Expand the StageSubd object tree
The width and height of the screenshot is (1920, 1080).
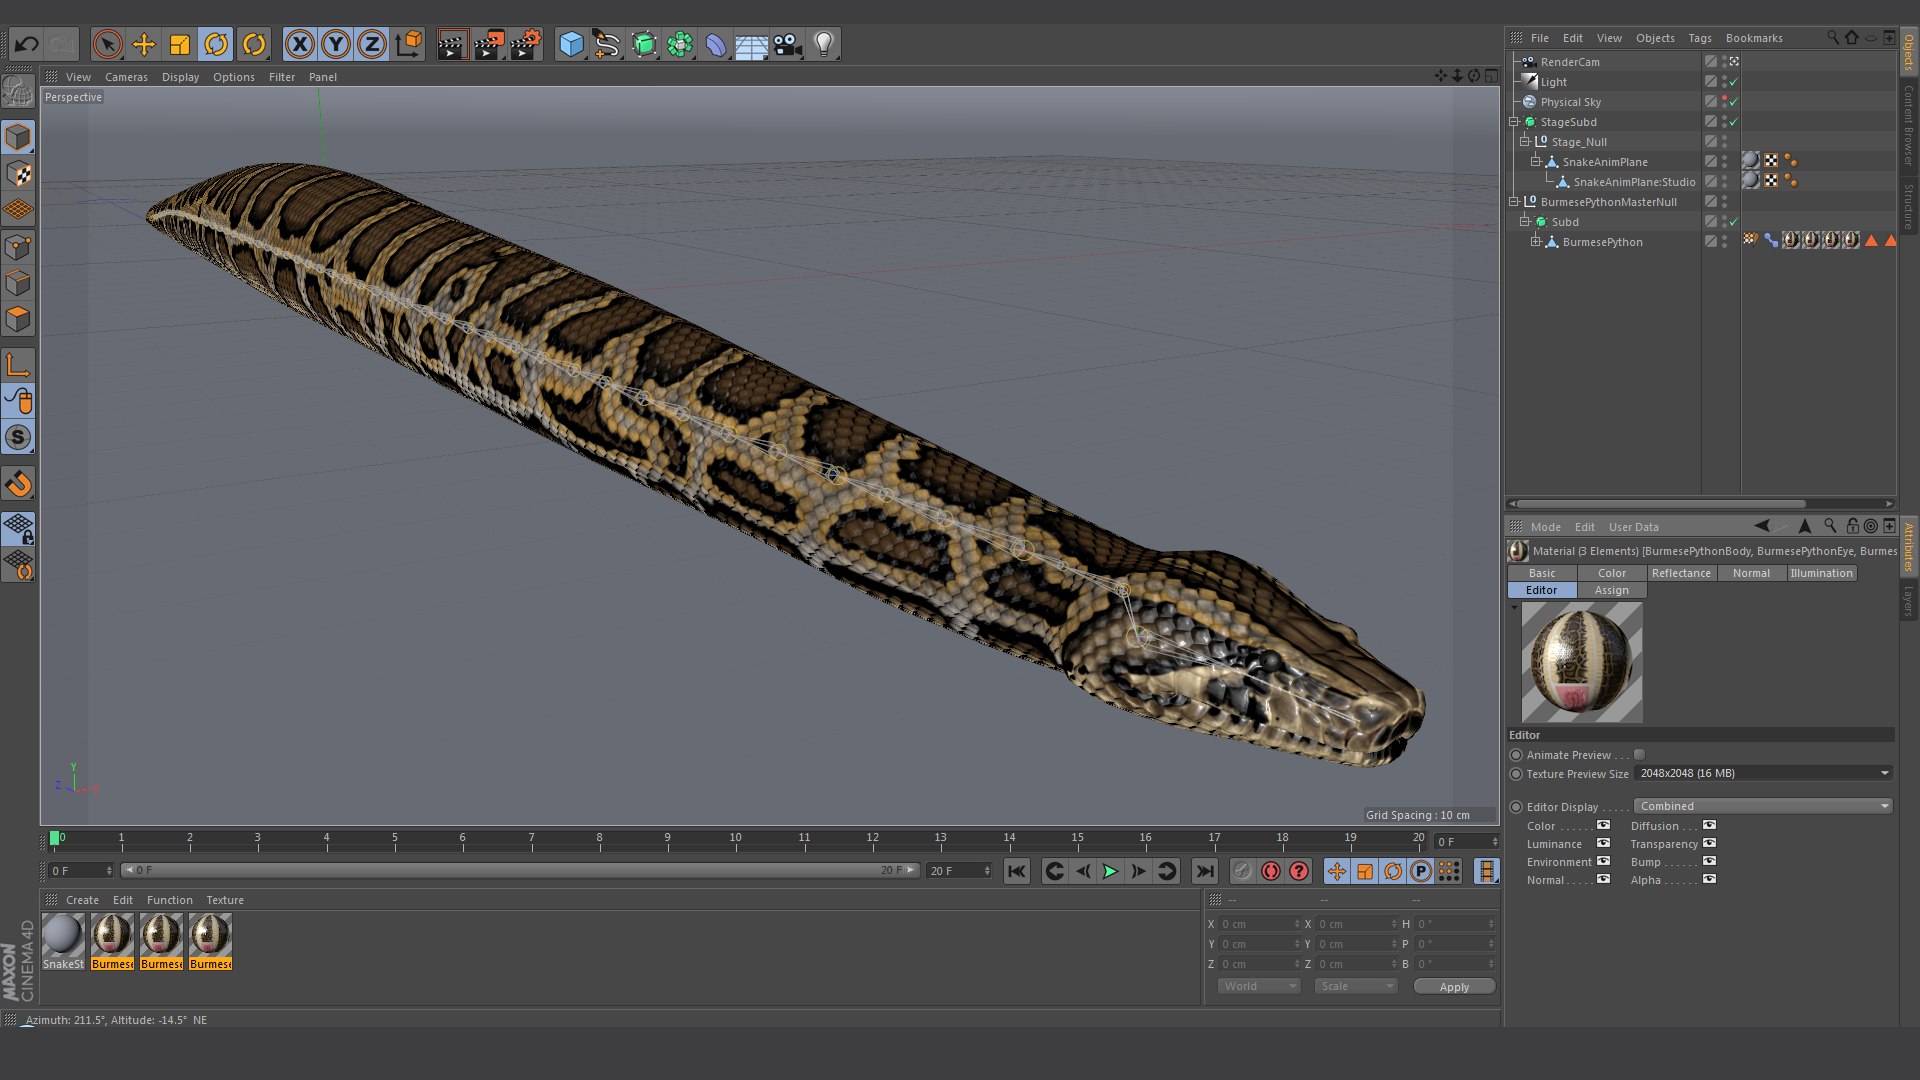1514,121
